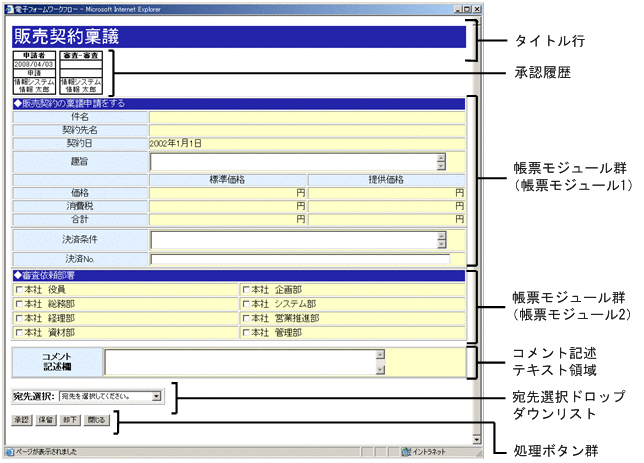Click the ◆販売契約の稟議申請をする section header
The image size is (644, 463).
click(239, 104)
